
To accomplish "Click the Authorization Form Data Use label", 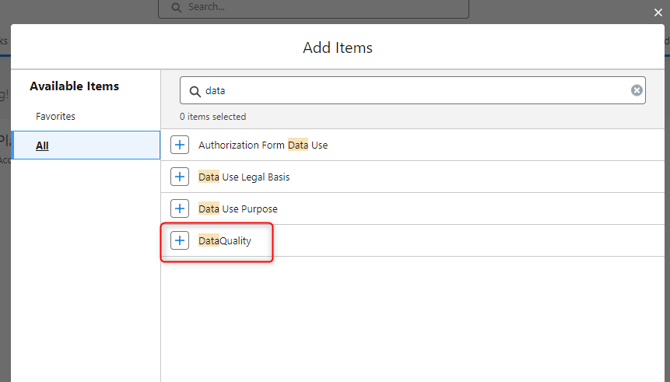I will tap(263, 145).
